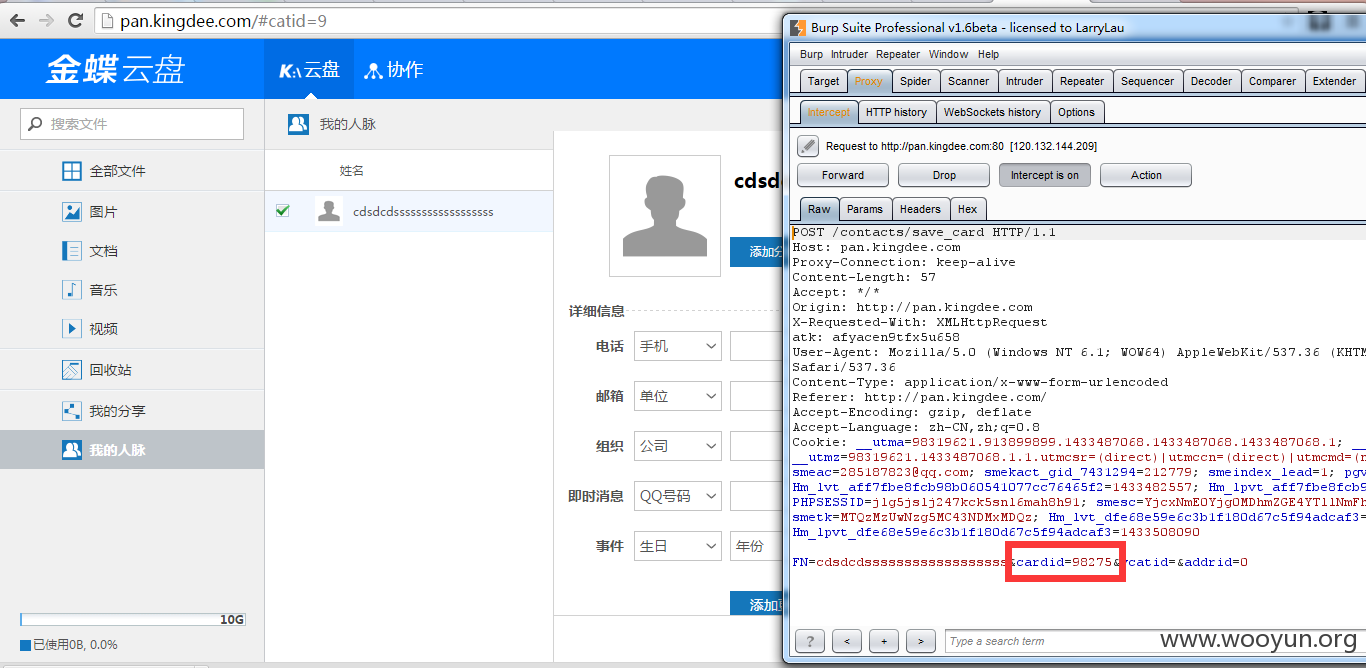Click the 回收站 bin icon
The image size is (1366, 668).
coord(72,370)
